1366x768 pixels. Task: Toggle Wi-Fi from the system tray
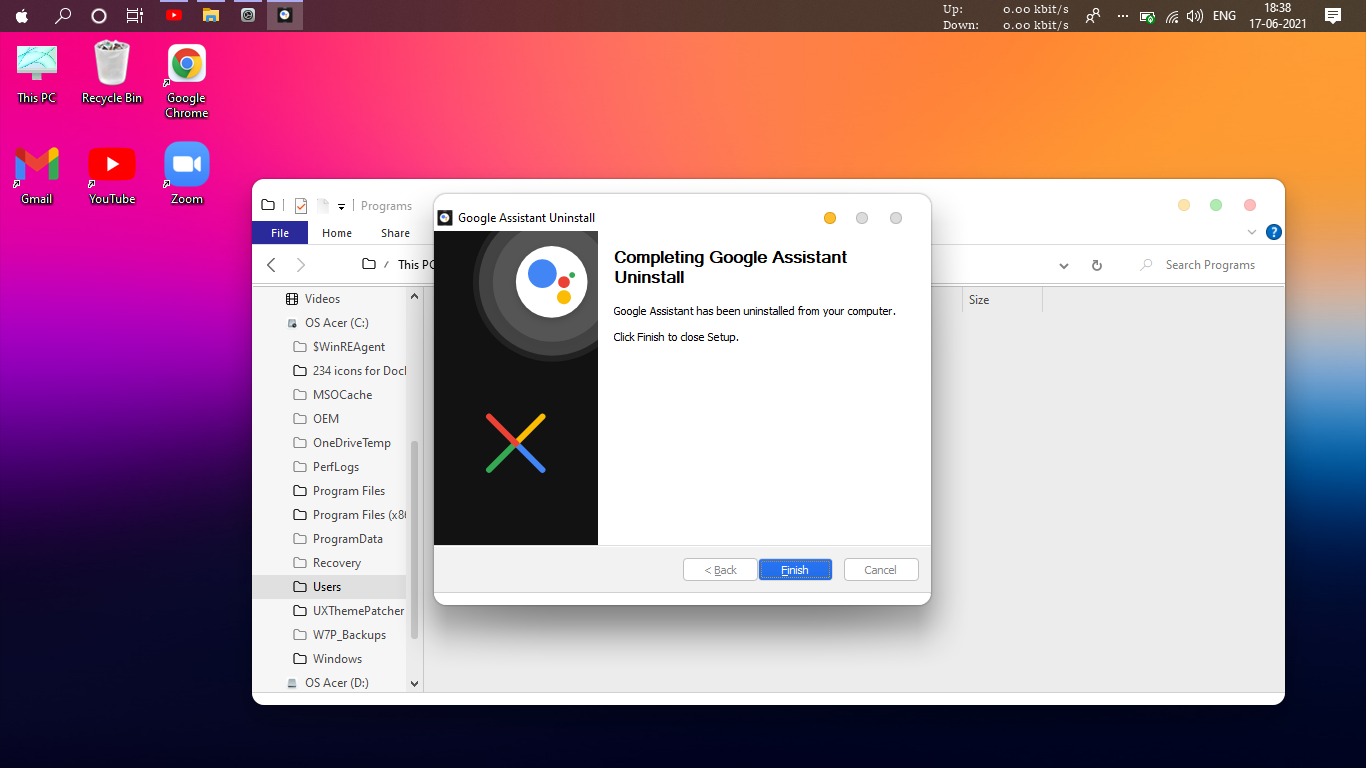coord(1170,15)
